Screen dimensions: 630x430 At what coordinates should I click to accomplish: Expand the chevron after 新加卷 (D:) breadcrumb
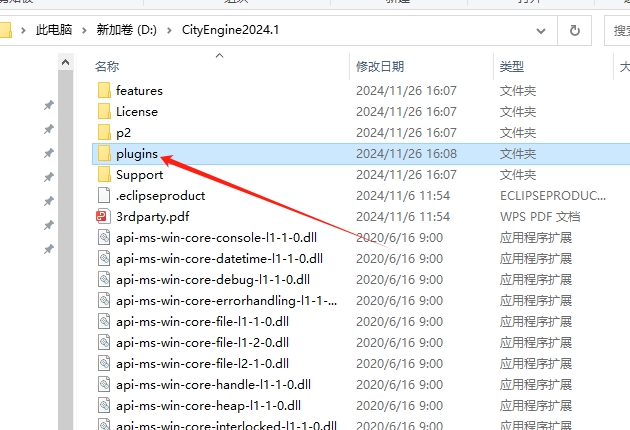coord(169,30)
